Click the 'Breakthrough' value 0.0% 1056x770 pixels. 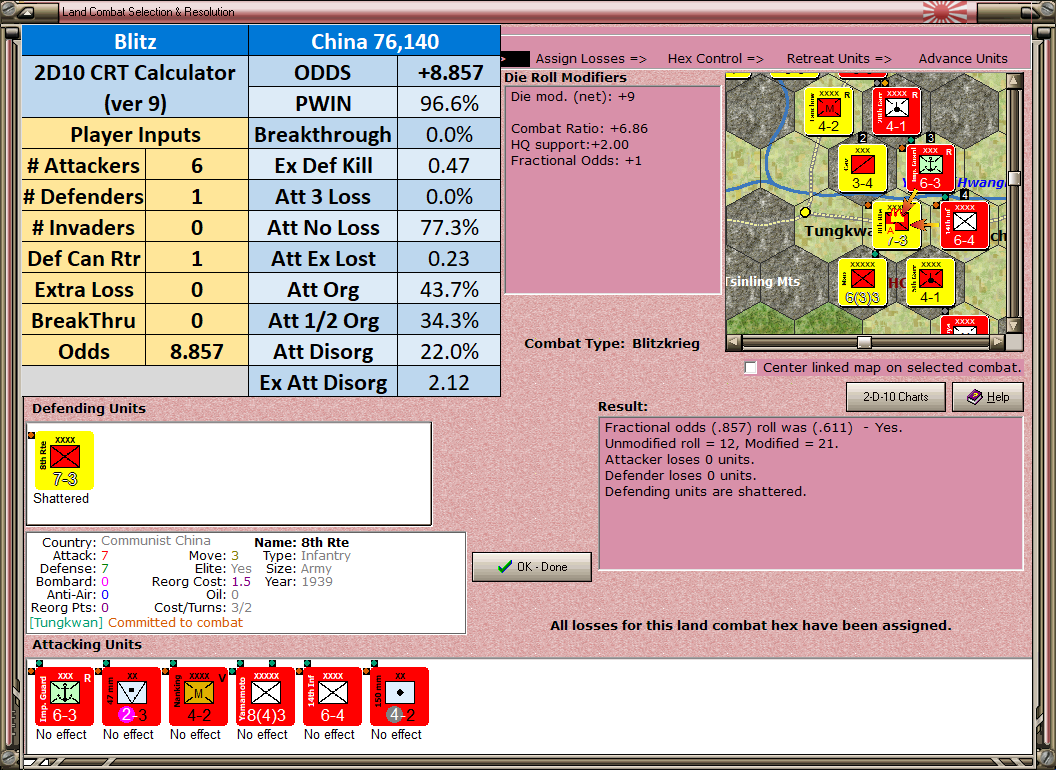pyautogui.click(x=449, y=135)
